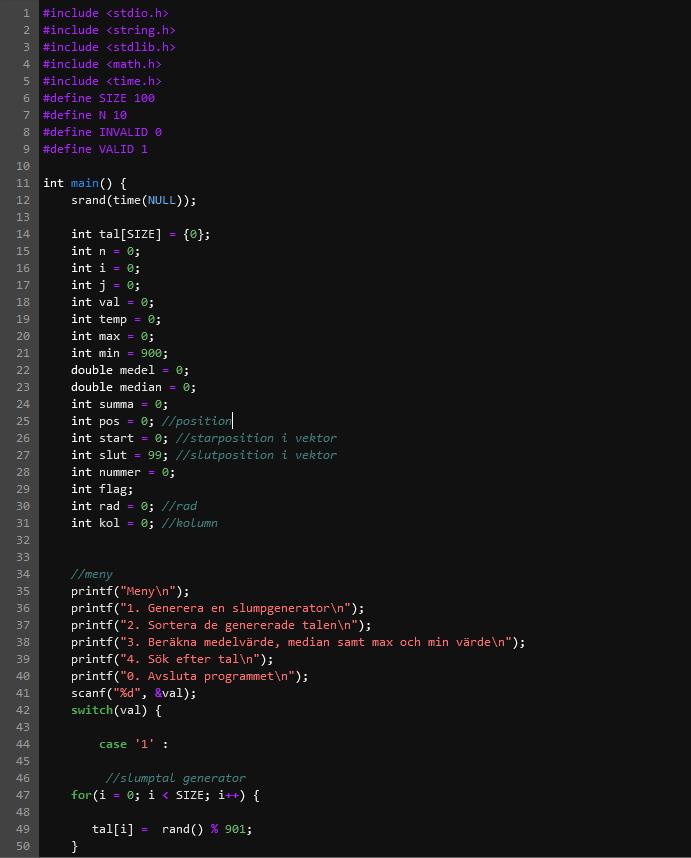Screen dimensions: 691x858
Task: Click the for loop header line
Action: 165,795
